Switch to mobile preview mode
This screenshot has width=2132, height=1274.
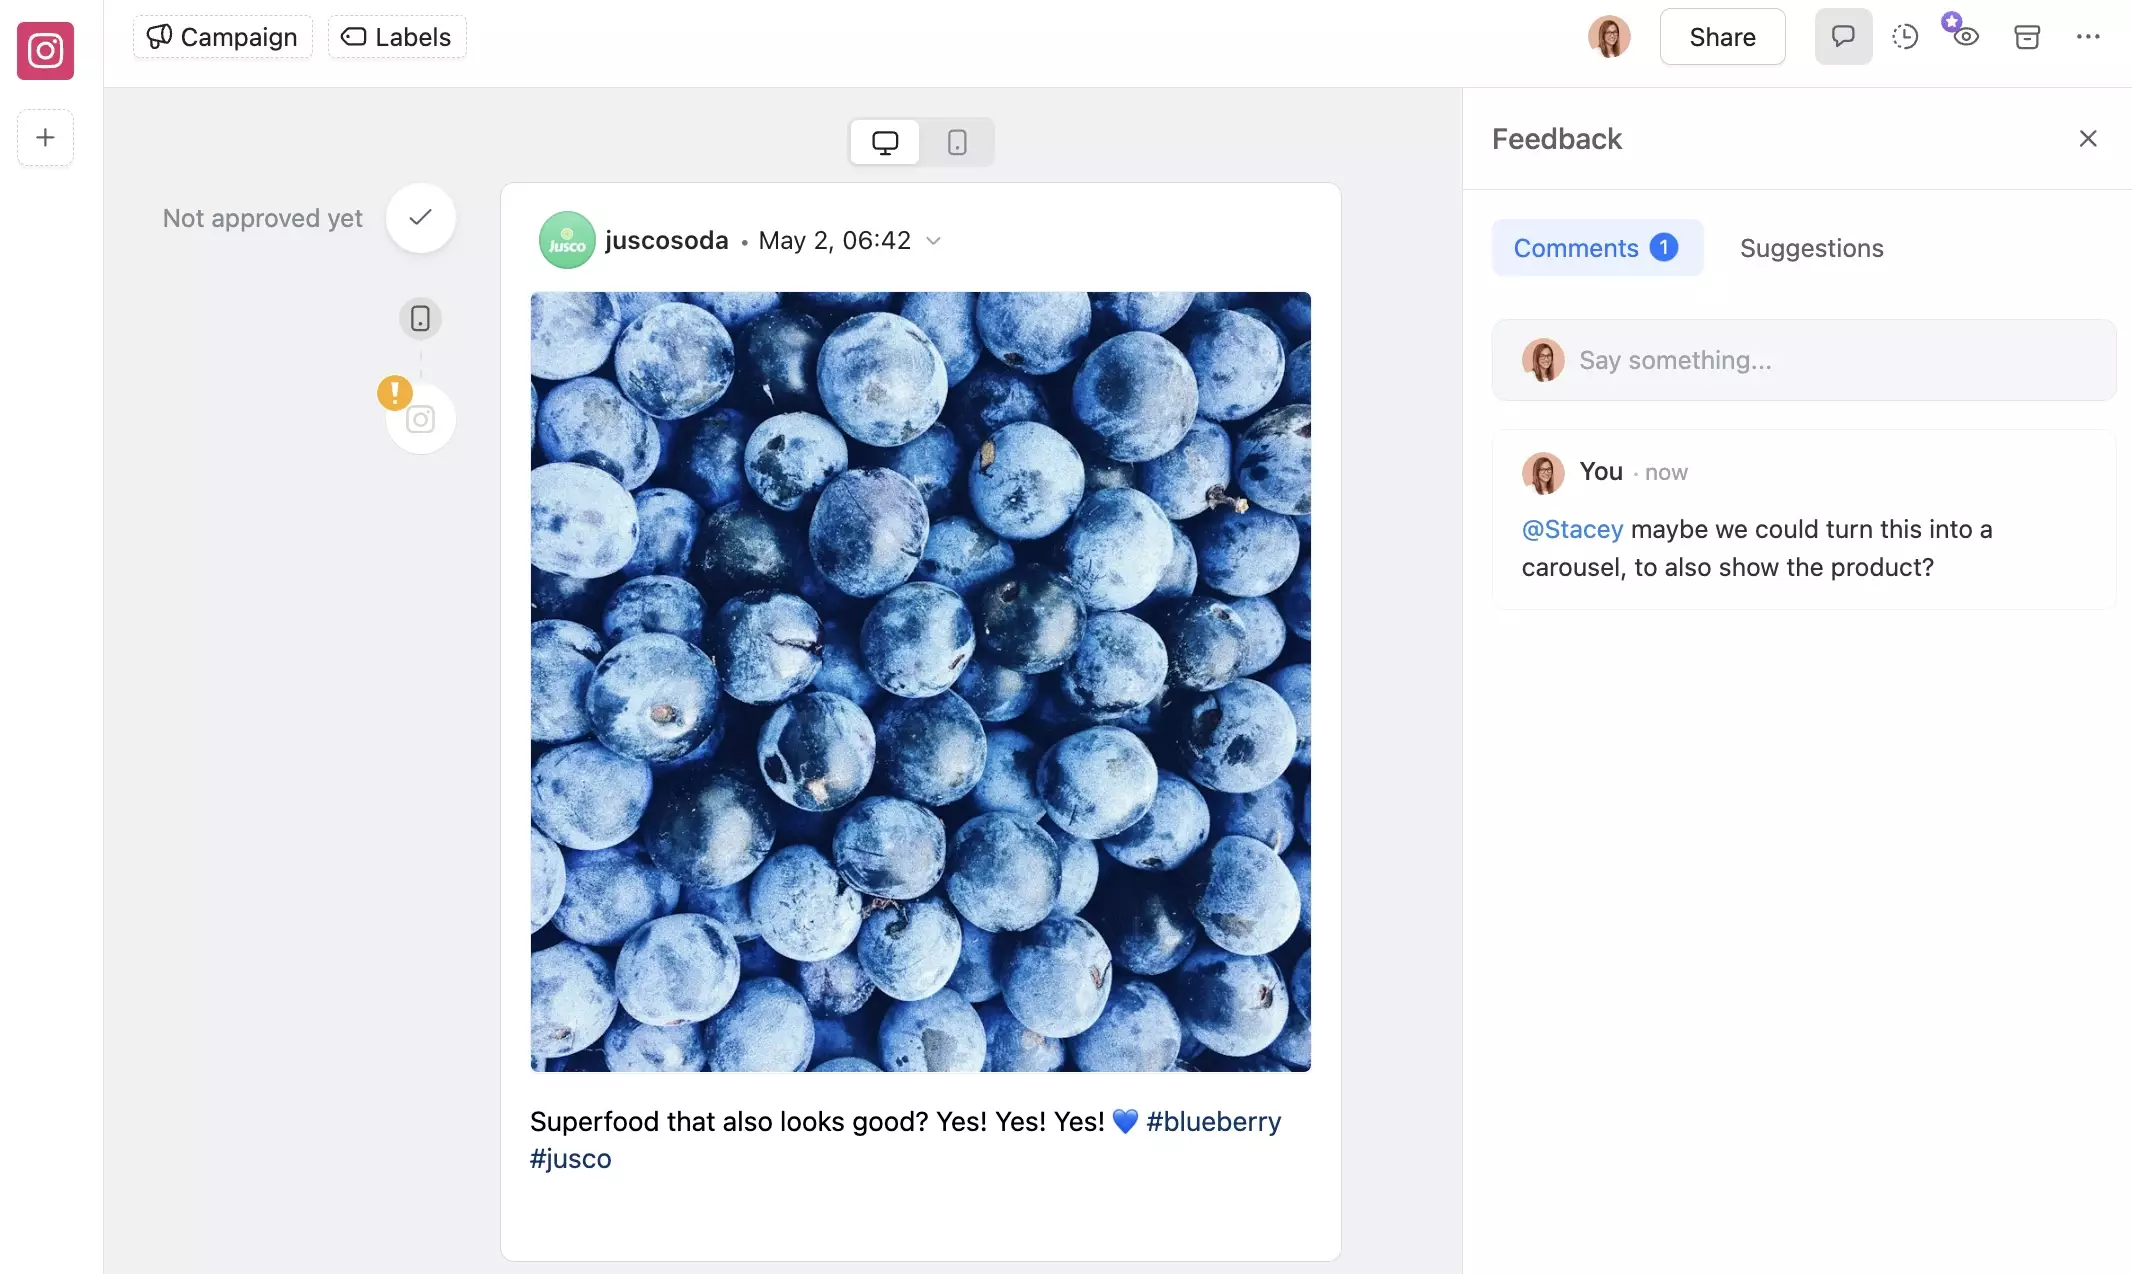[x=957, y=142]
